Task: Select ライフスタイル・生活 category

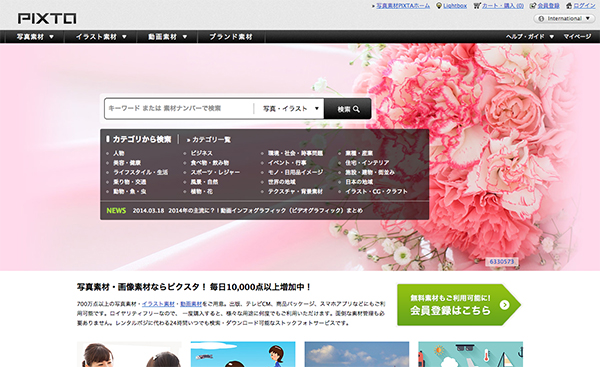Action: (x=140, y=172)
